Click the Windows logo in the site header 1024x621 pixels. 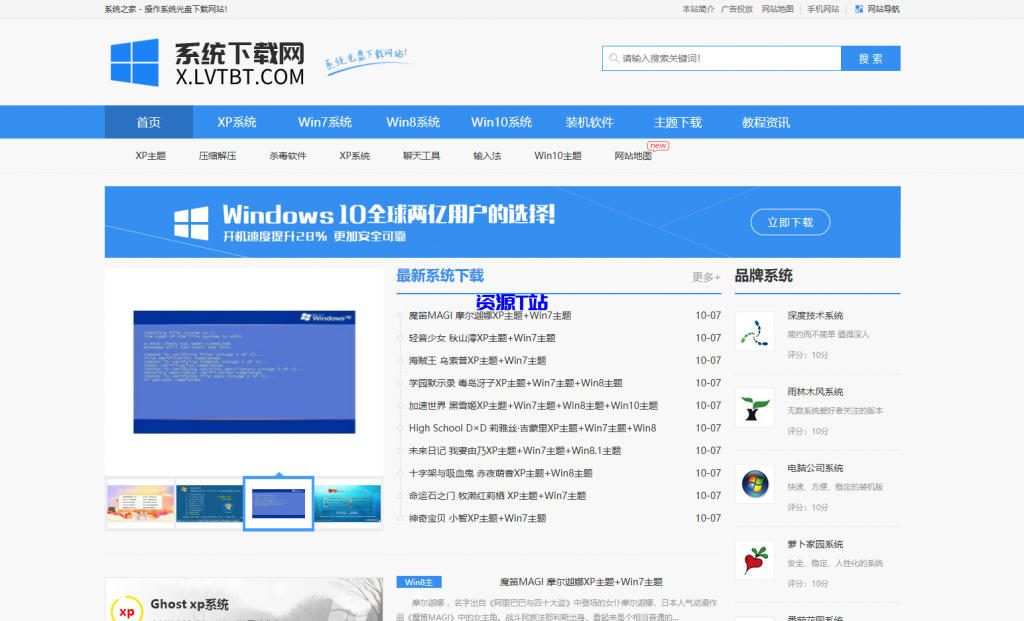pos(135,62)
